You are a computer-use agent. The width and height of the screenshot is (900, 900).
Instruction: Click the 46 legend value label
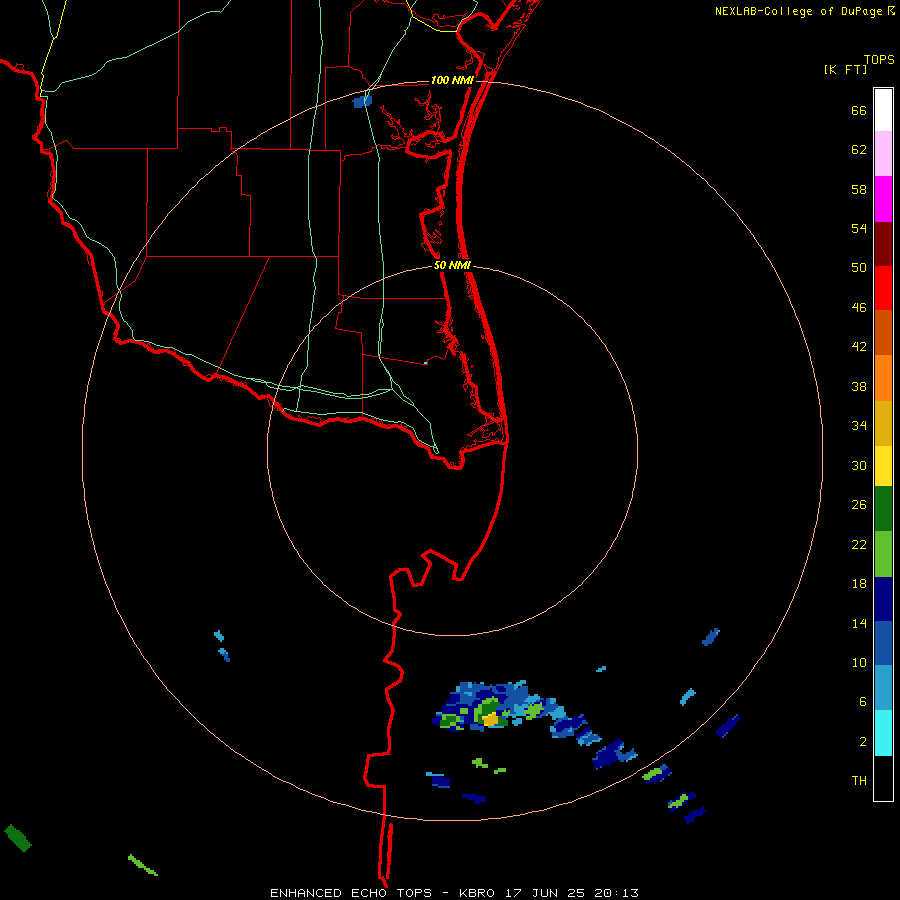click(859, 308)
